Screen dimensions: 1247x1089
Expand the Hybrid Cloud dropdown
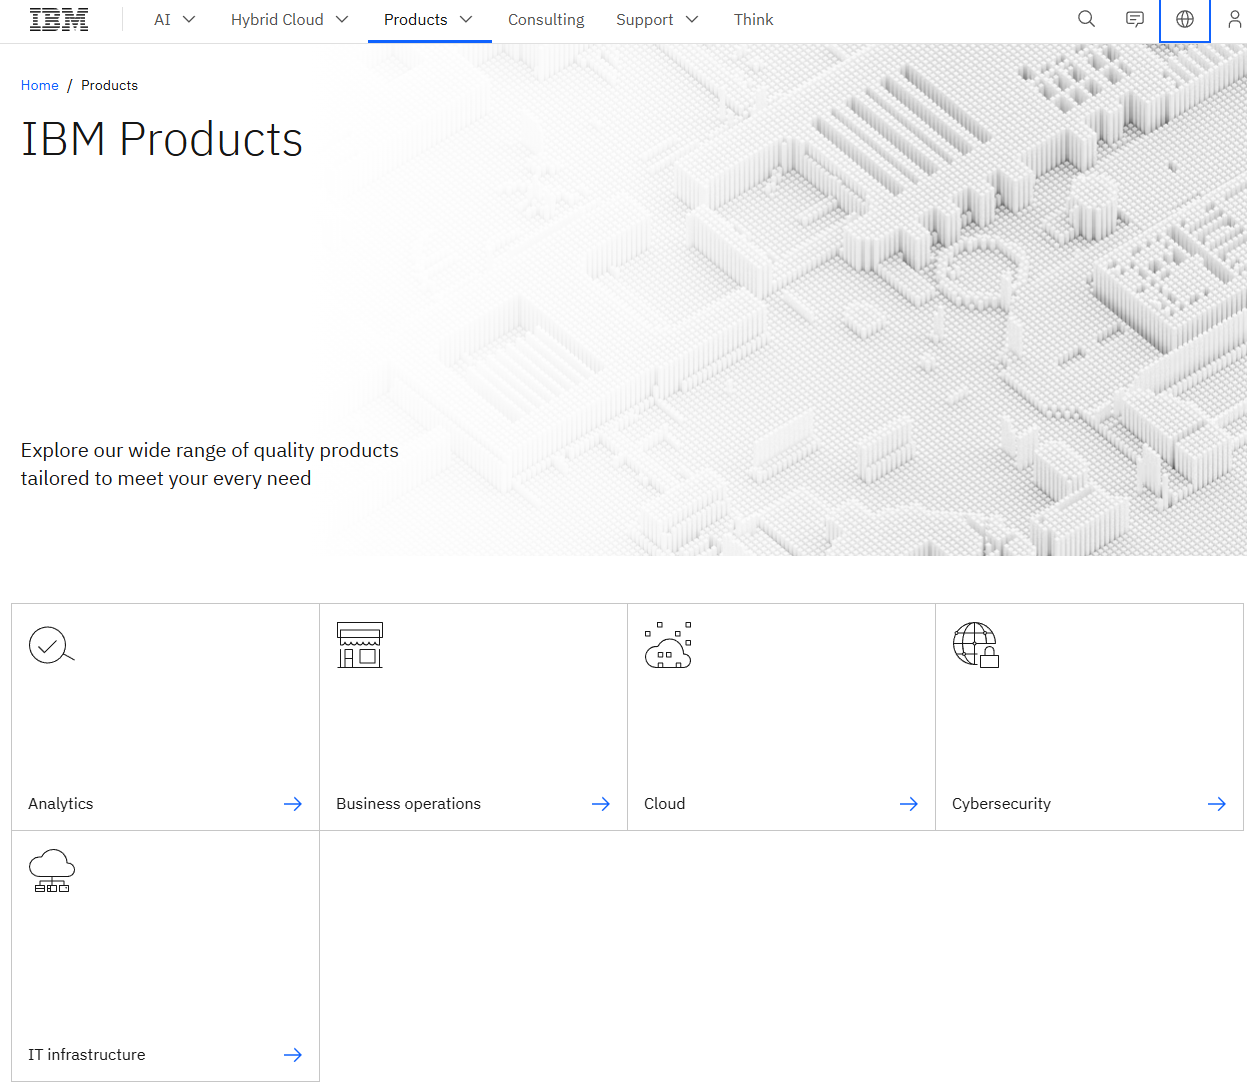pyautogui.click(x=289, y=19)
